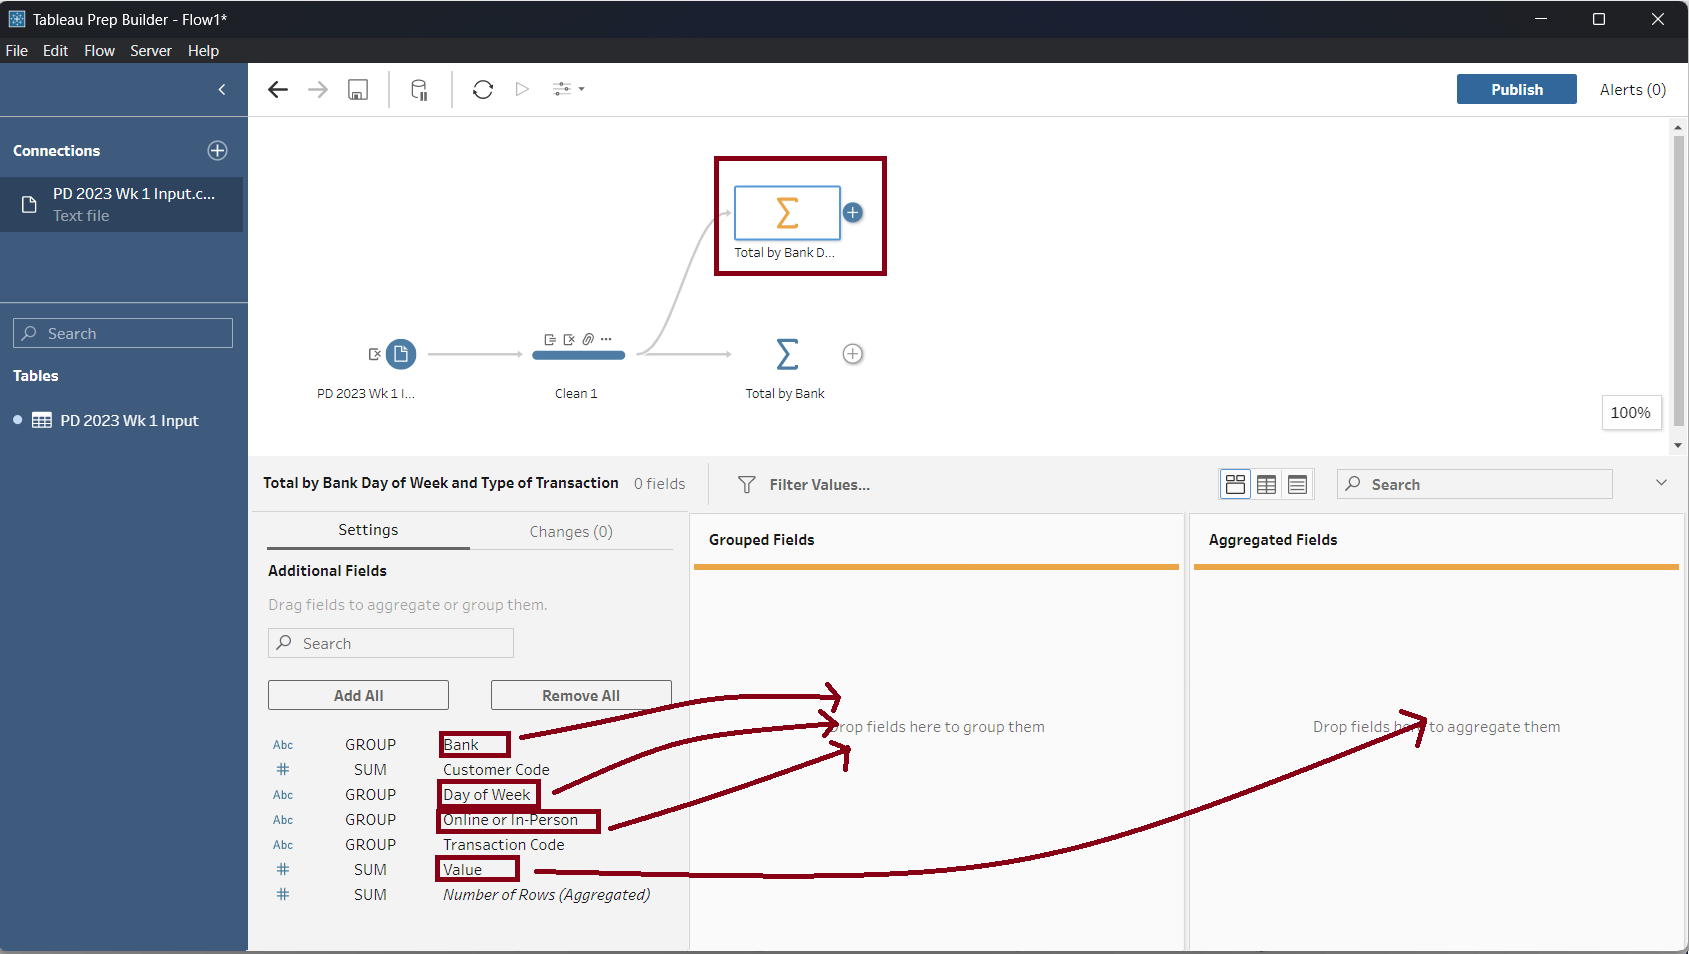Select the Total by Bank aggregate step
Viewport: 1689px width, 954px height.
[788, 354]
